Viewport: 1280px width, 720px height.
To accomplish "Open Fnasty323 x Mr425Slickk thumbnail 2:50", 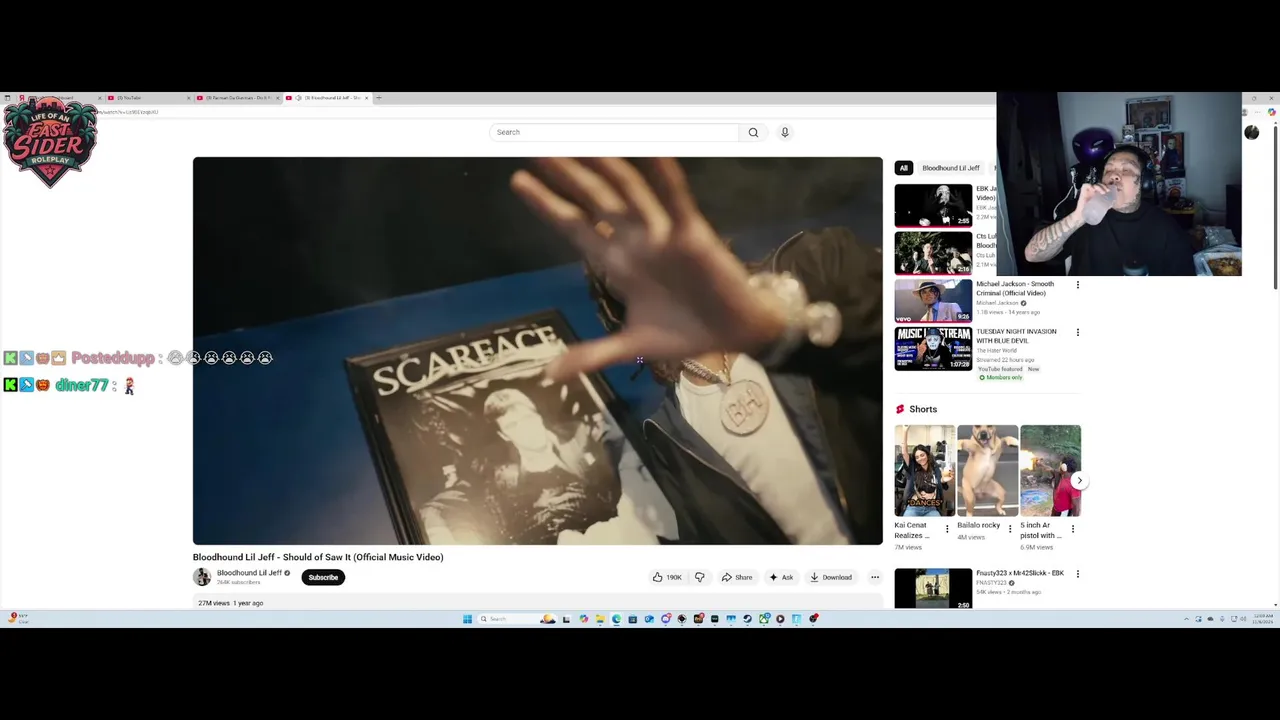I will [933, 589].
